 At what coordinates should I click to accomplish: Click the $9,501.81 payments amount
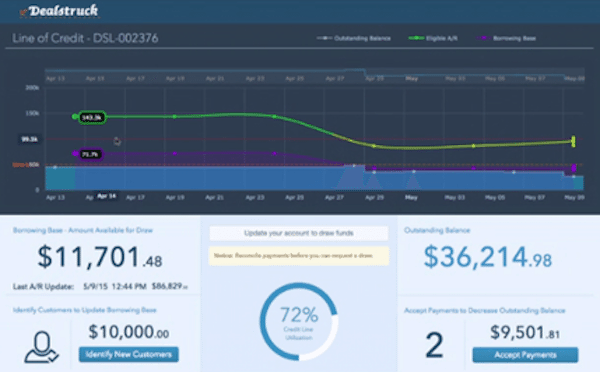coord(525,332)
